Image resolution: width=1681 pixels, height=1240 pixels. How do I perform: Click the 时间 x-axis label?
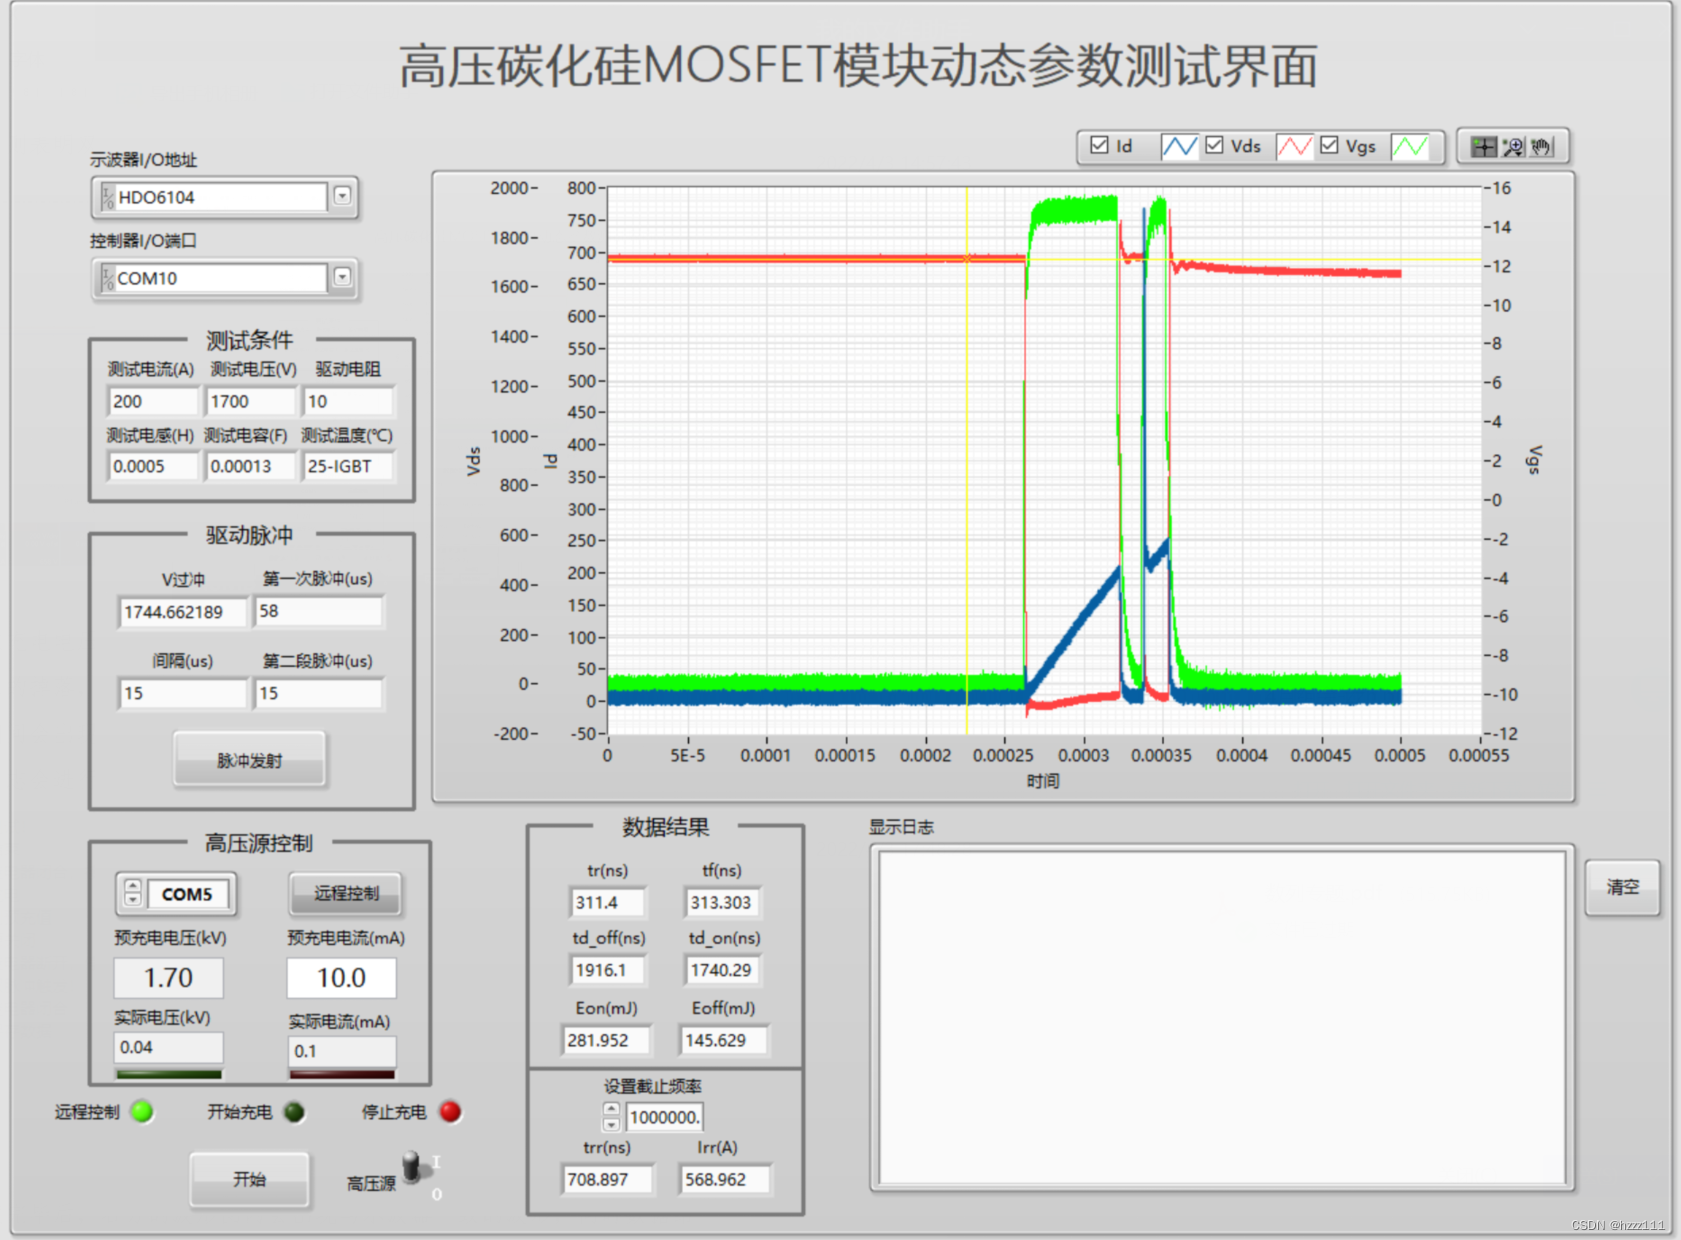[1042, 781]
